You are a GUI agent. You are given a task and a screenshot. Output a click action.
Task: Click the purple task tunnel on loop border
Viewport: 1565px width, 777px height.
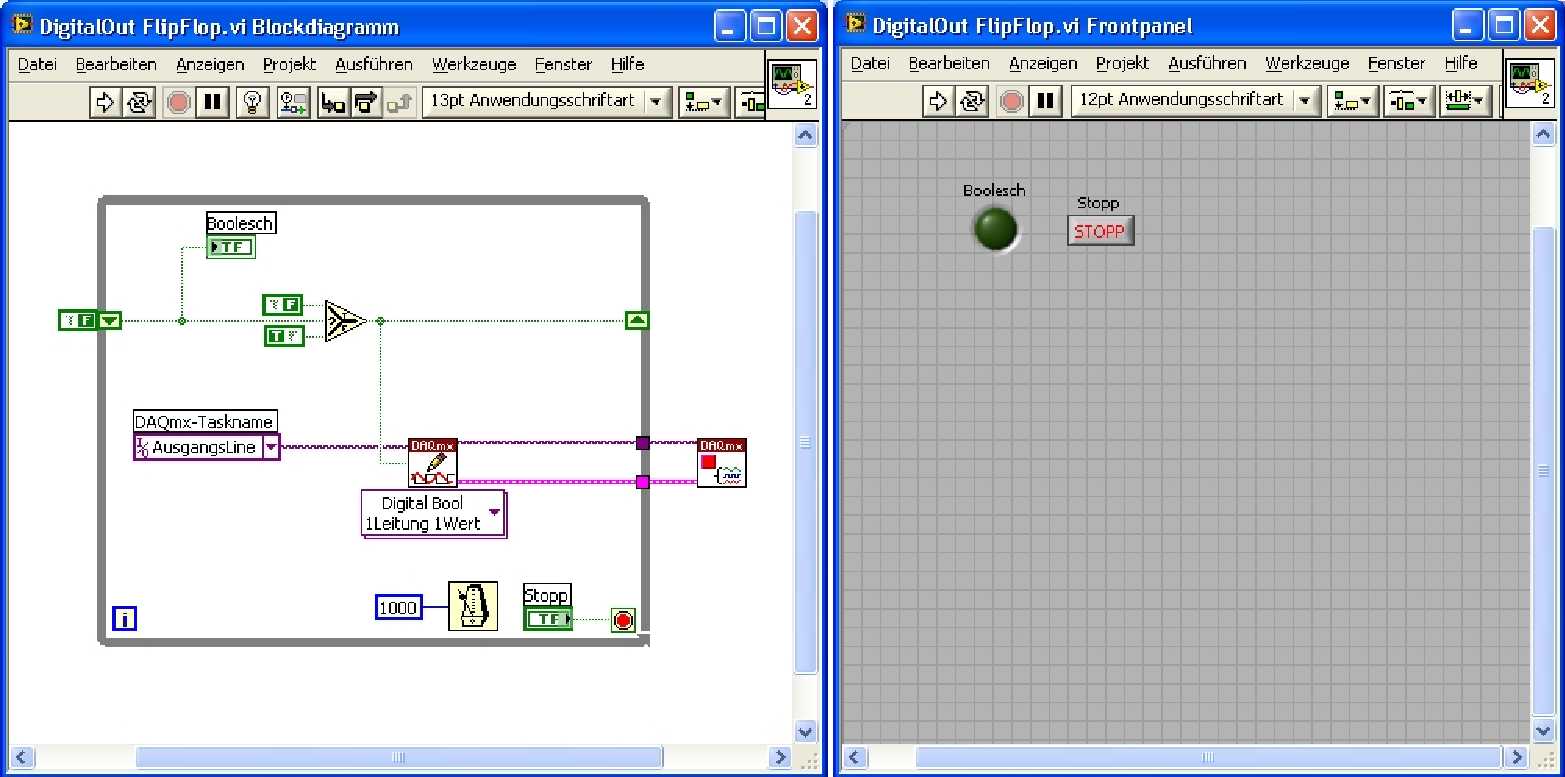[643, 443]
